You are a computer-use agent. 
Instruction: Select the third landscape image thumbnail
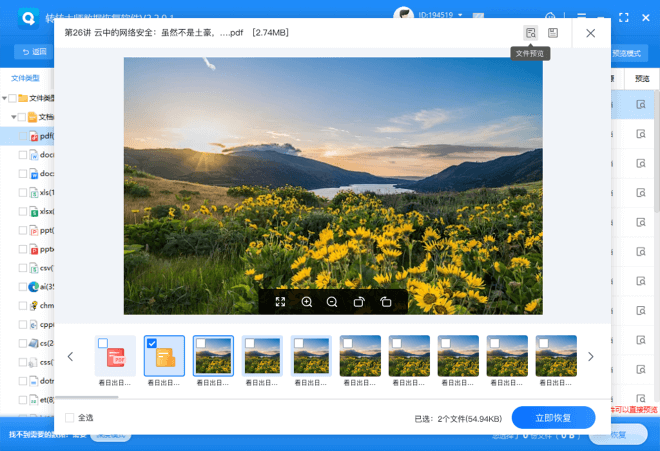[x=311, y=356]
